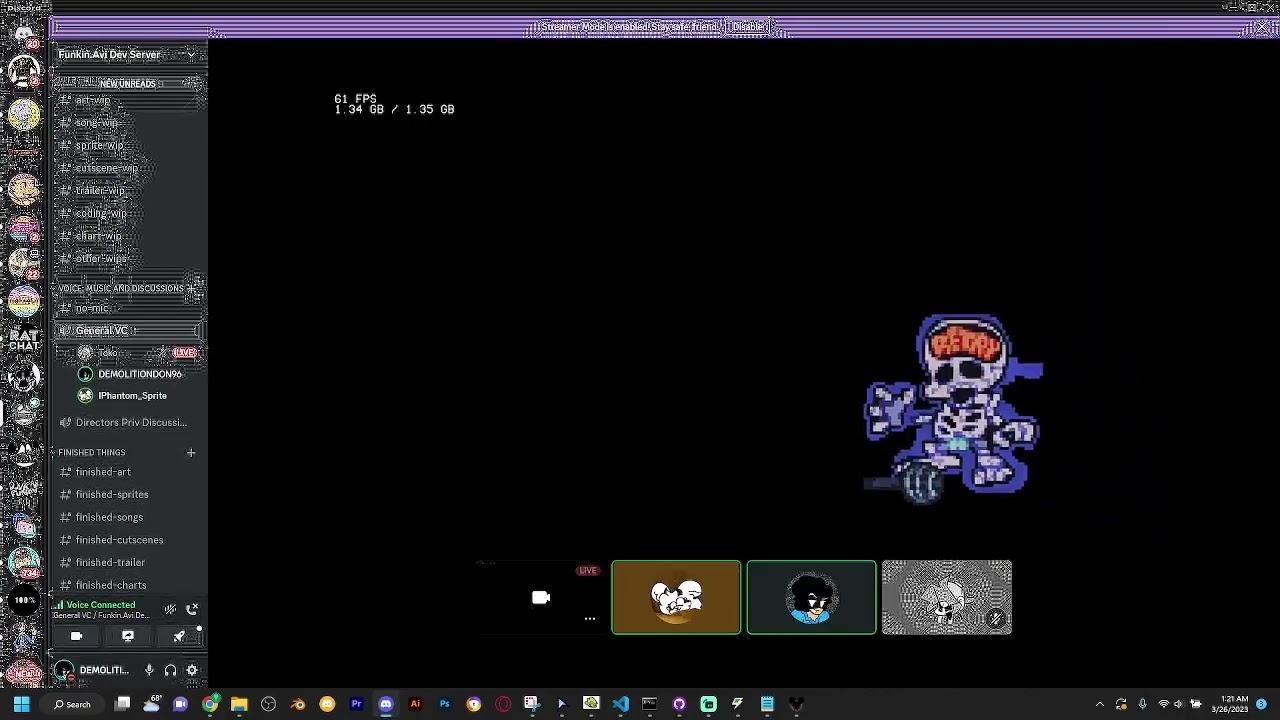Open Photoshop from the taskbar
1280x720 pixels.
click(444, 705)
